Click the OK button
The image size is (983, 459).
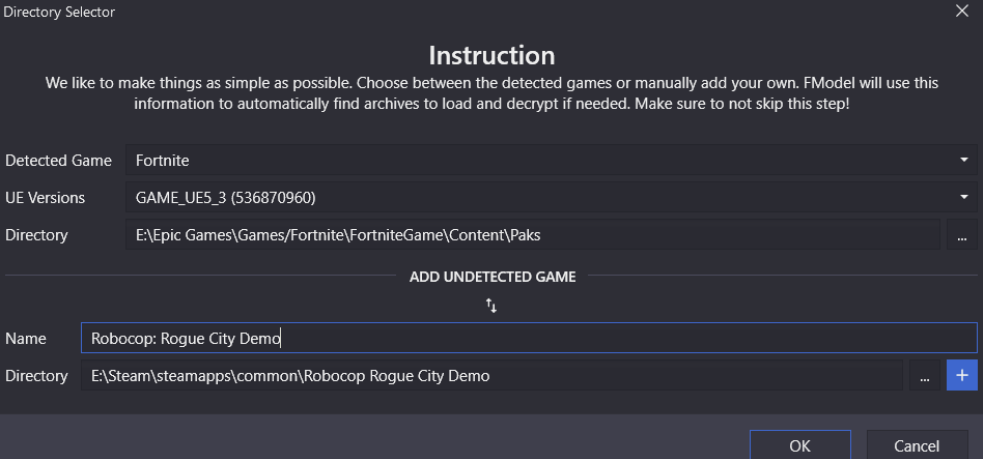tap(800, 445)
